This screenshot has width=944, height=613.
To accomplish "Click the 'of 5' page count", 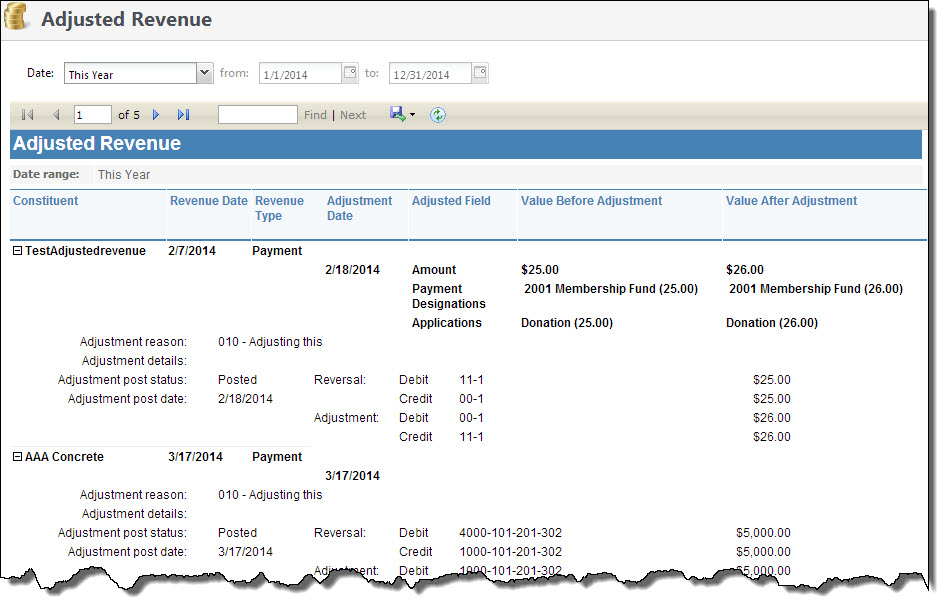I will tap(129, 114).
